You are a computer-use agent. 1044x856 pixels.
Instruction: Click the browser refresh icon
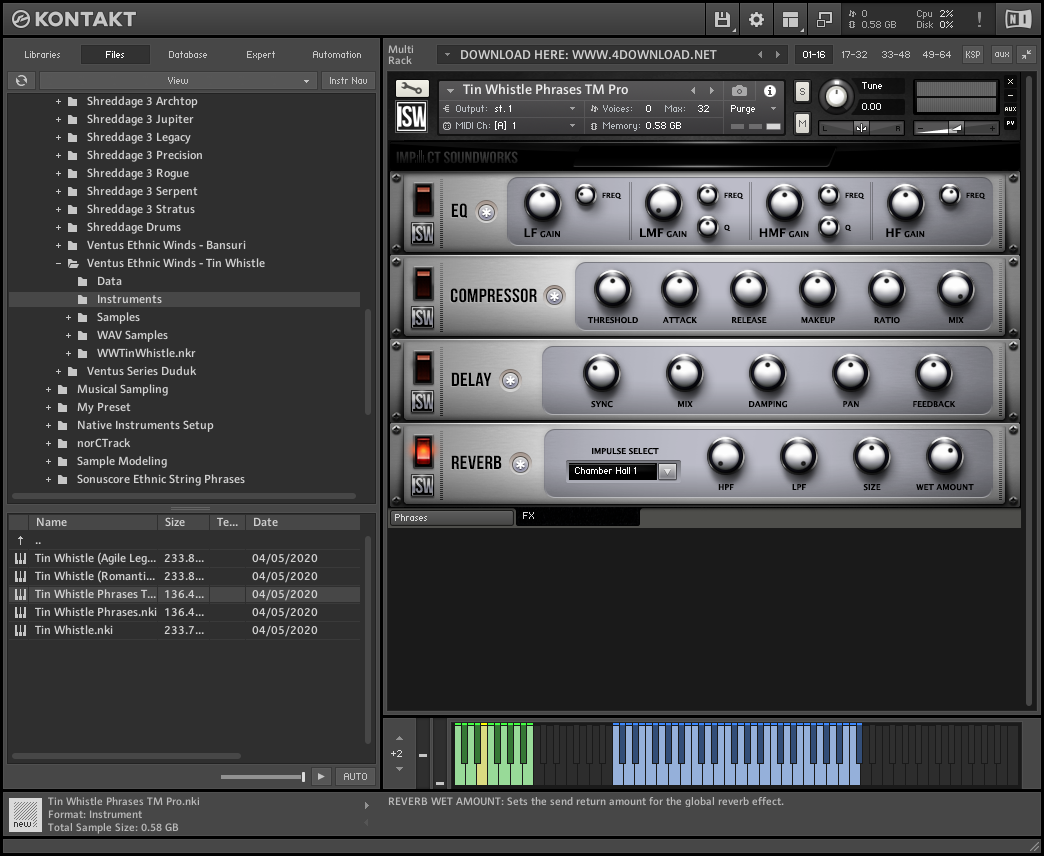(21, 81)
